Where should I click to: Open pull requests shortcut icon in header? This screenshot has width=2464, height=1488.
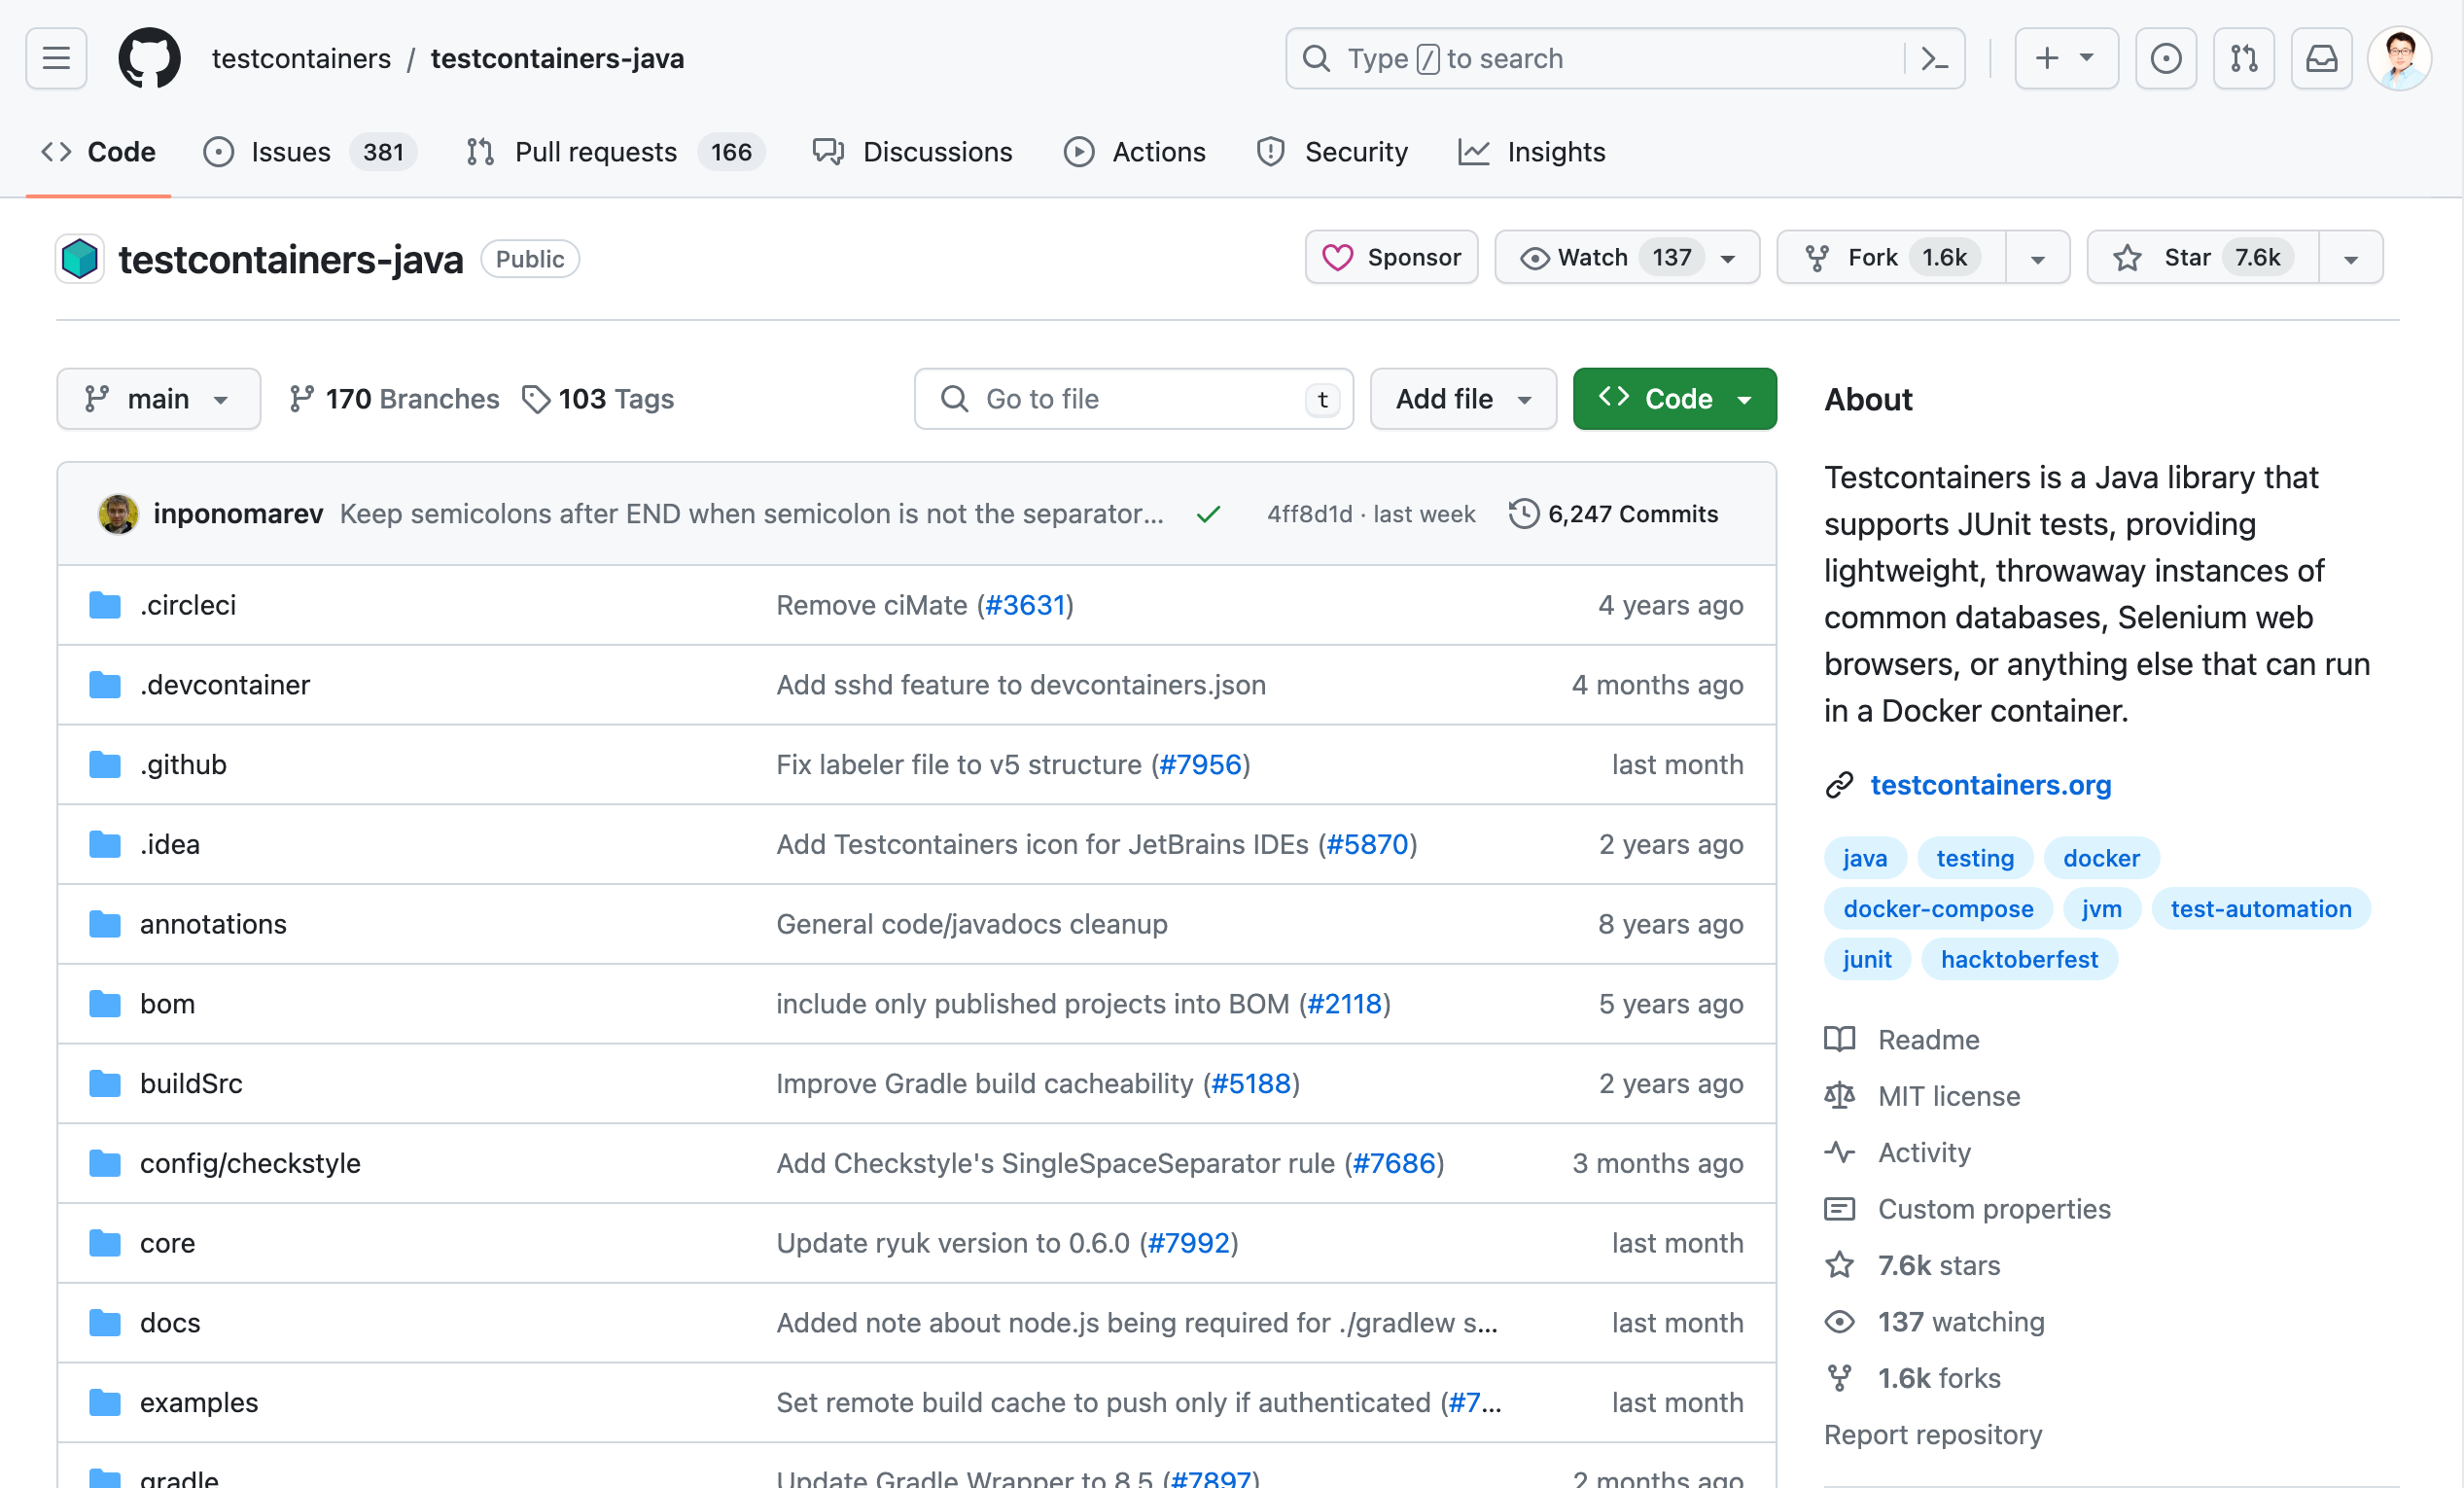pyautogui.click(x=2243, y=58)
